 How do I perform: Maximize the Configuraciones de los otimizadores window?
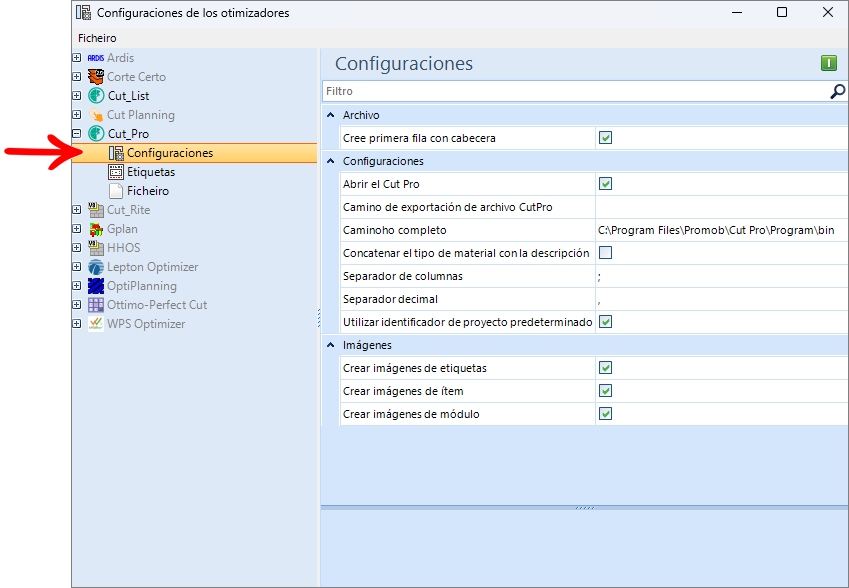(782, 12)
